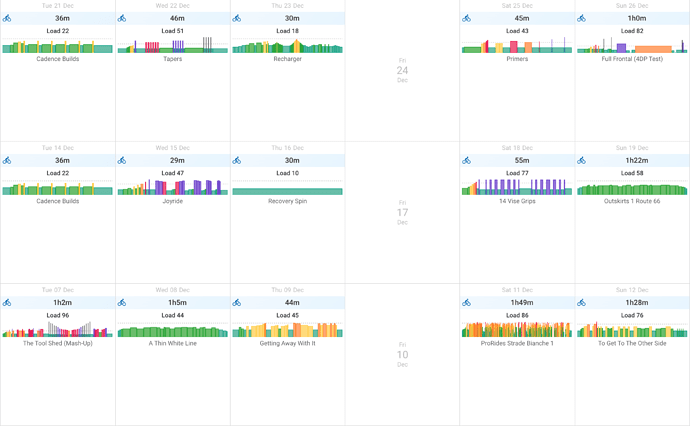The image size is (690, 426).
Task: Click the cycling icon on Thu 16 Dec
Action: coord(237,161)
